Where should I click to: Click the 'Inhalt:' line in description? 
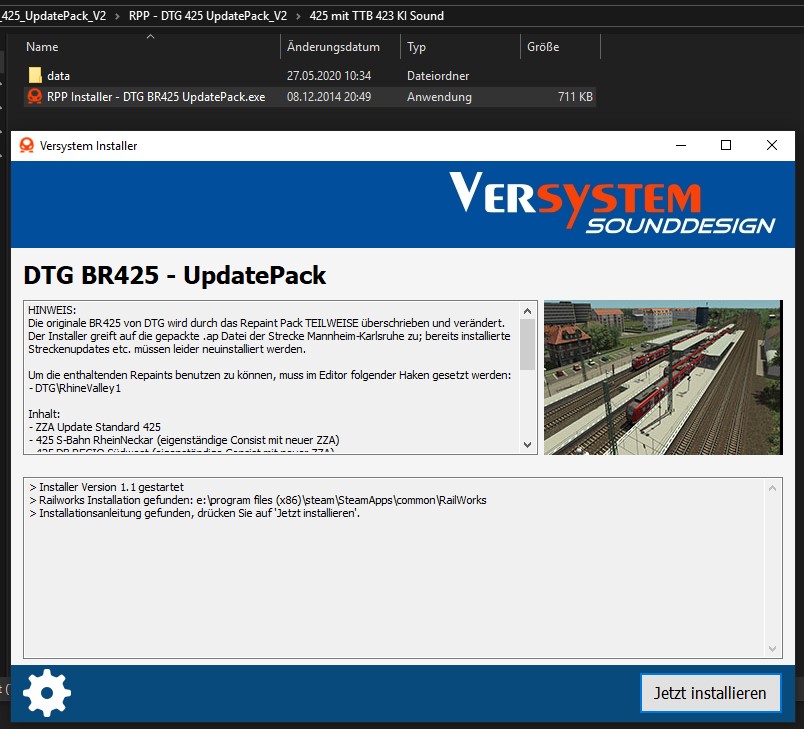click(44, 414)
